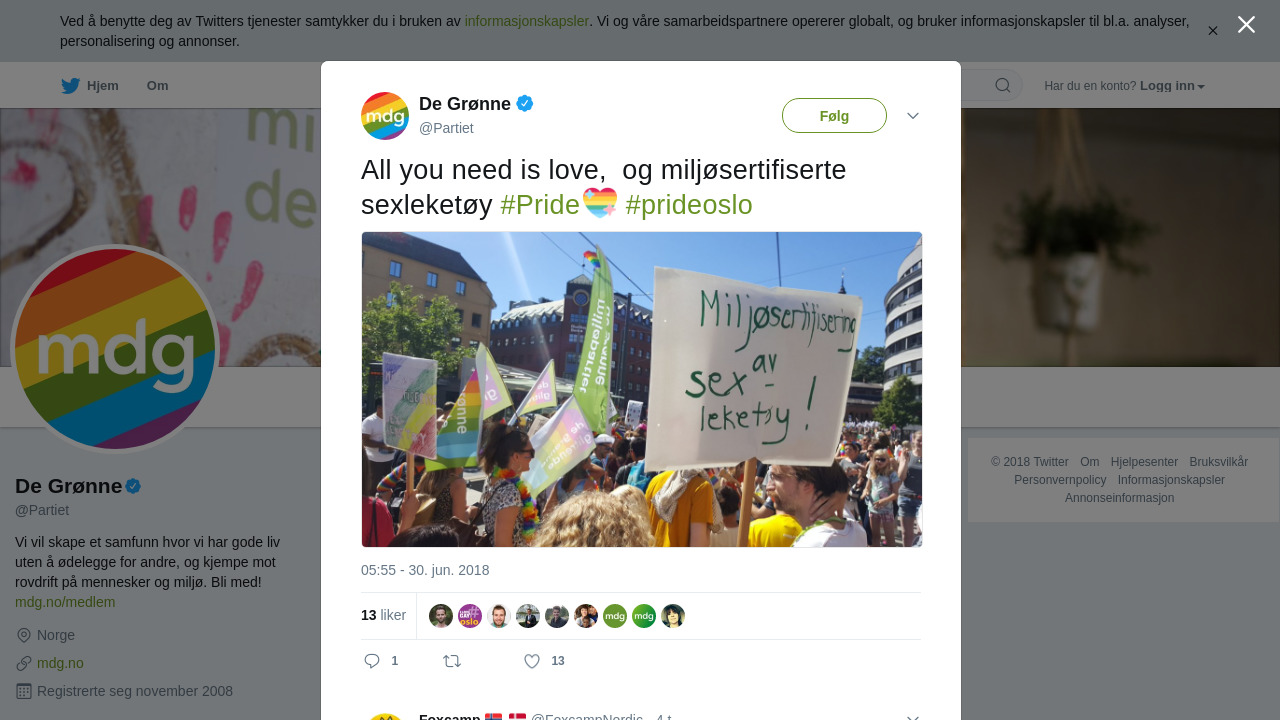Open the Om menu item
This screenshot has width=1280, height=720.
[157, 86]
